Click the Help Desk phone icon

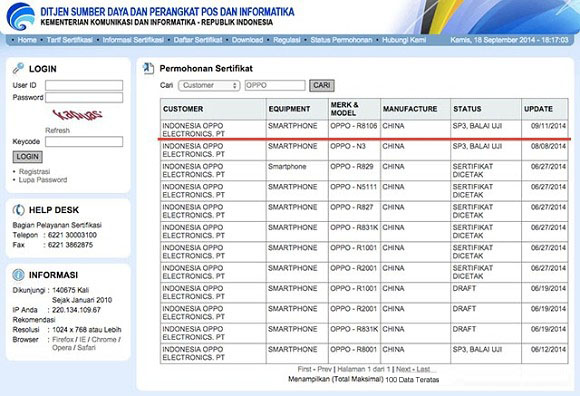click(x=18, y=210)
